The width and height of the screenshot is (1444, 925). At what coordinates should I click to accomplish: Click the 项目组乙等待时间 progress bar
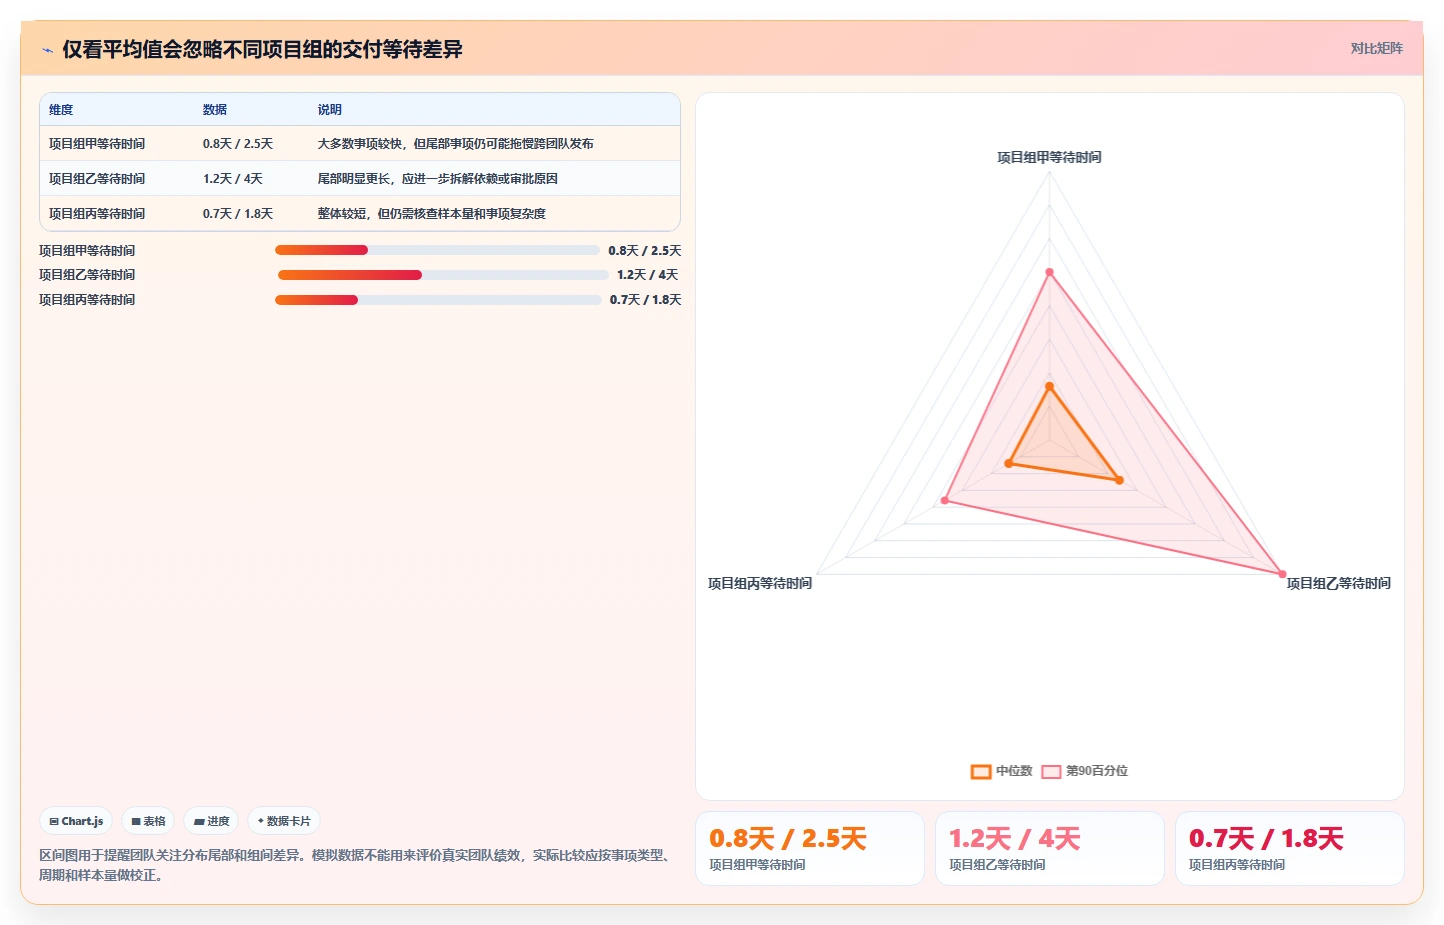[x=443, y=275]
